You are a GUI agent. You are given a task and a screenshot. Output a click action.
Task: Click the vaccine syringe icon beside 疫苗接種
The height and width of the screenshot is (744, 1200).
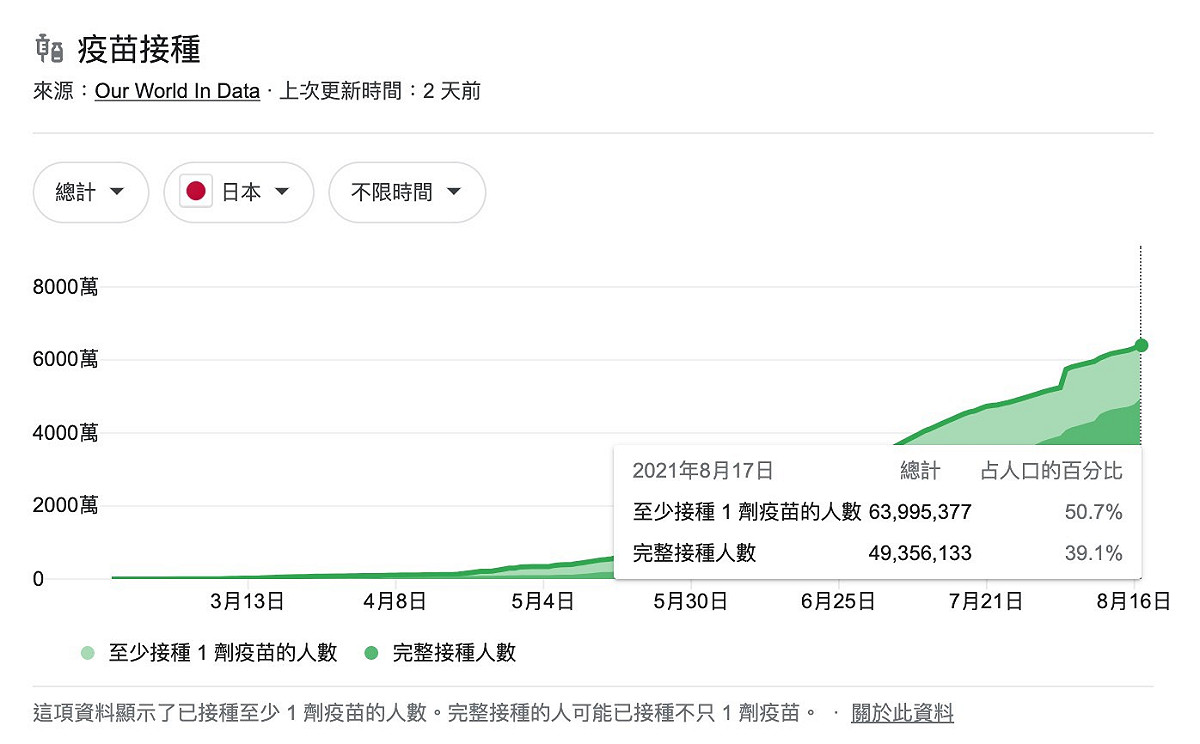click(x=48, y=47)
